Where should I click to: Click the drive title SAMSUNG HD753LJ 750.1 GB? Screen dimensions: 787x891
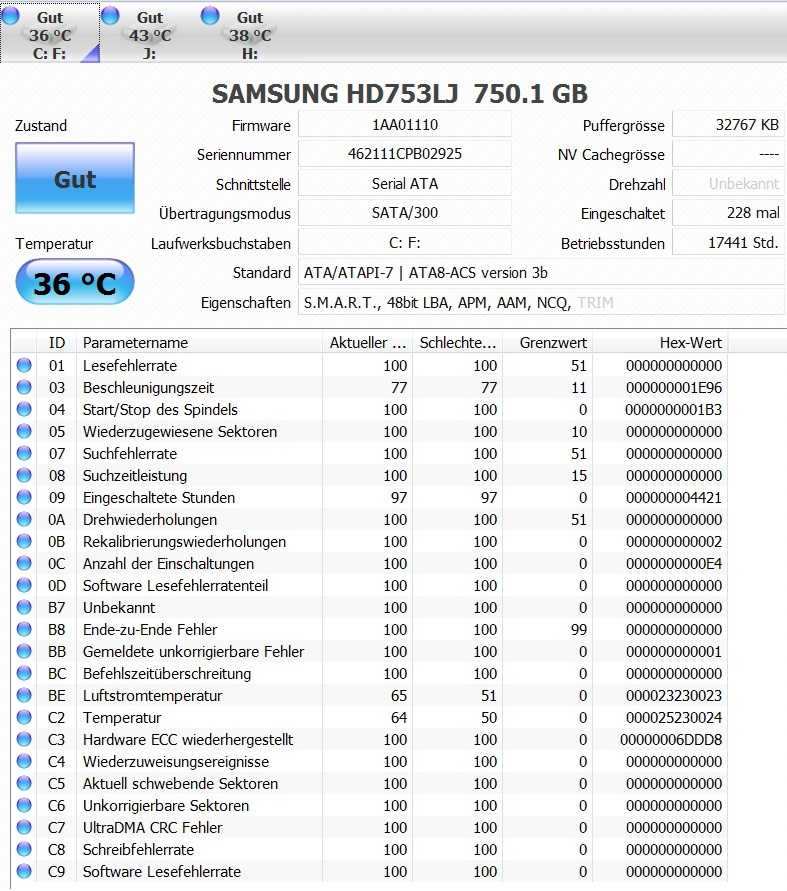pyautogui.click(x=399, y=93)
